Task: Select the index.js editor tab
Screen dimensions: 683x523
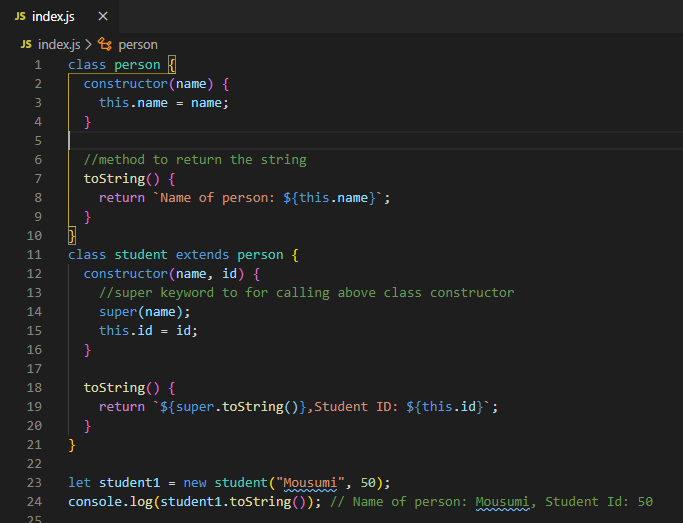Action: coord(60,17)
